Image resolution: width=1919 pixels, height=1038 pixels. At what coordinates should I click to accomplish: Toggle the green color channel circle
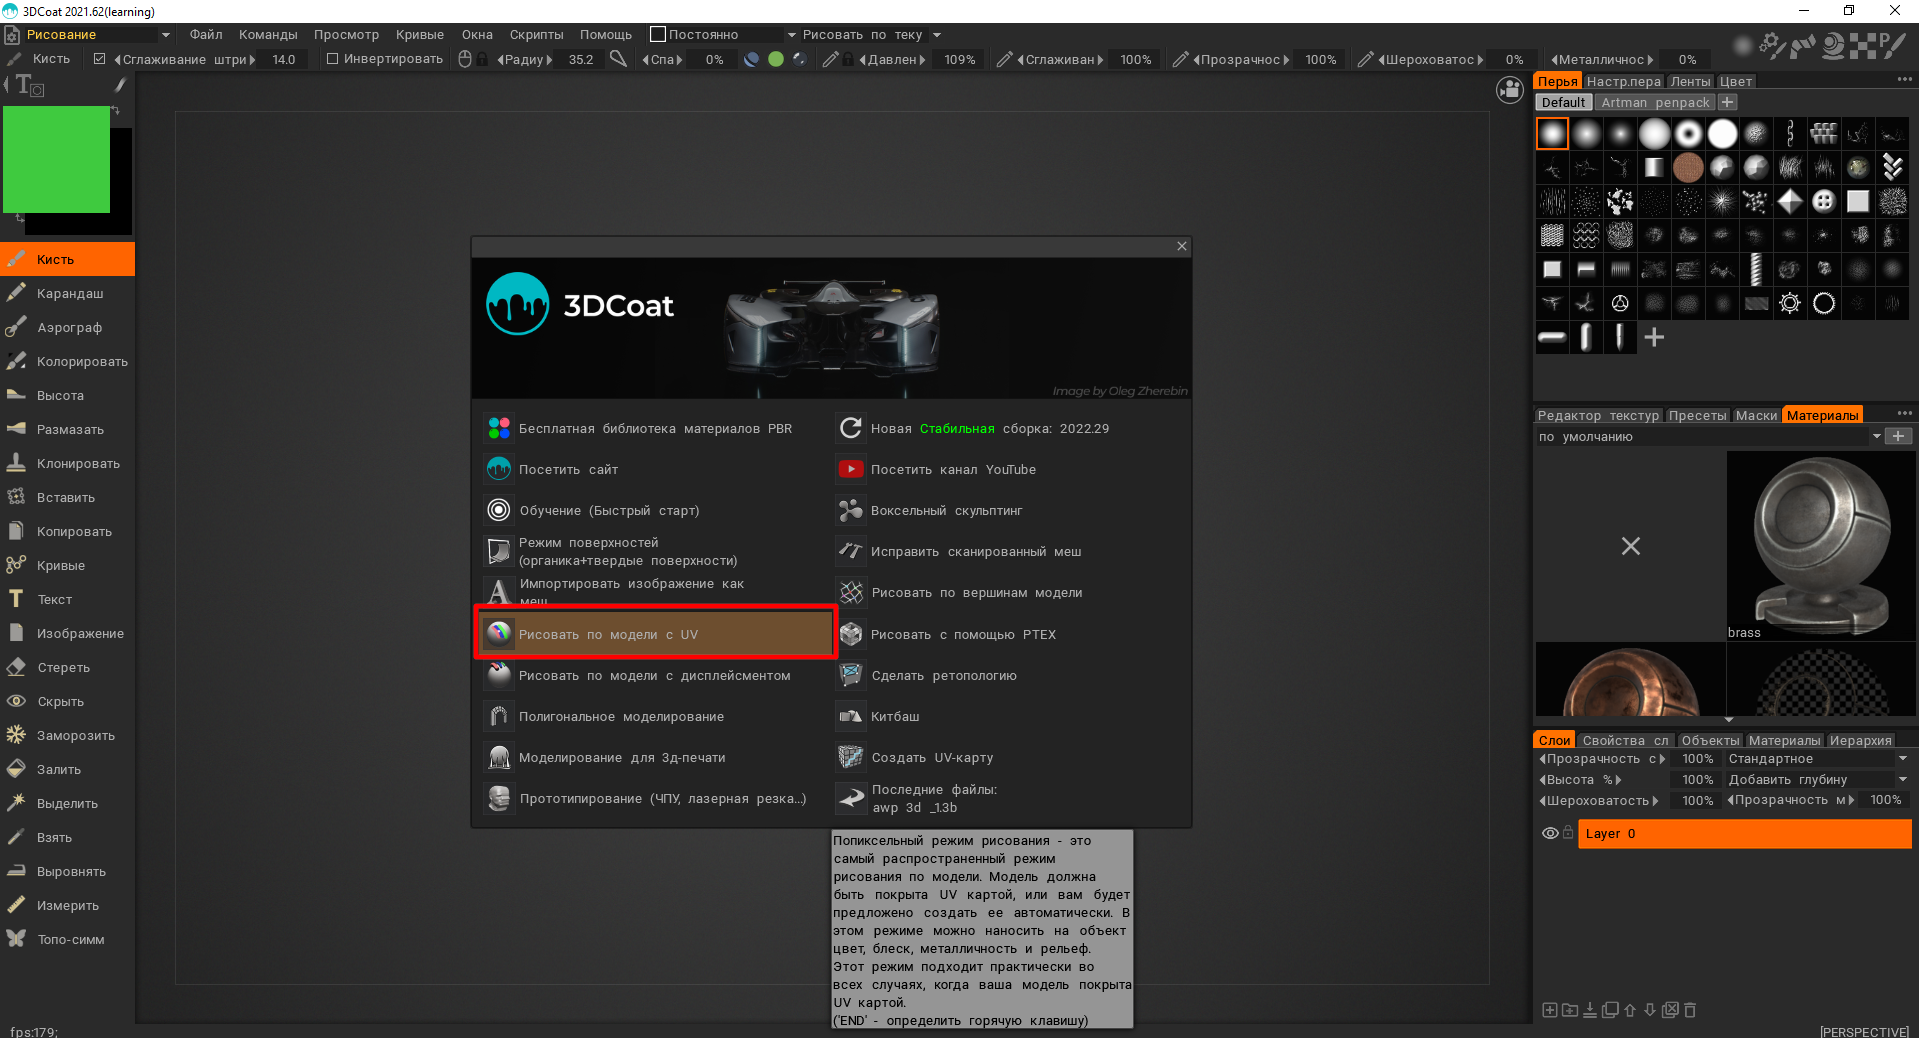tap(776, 59)
